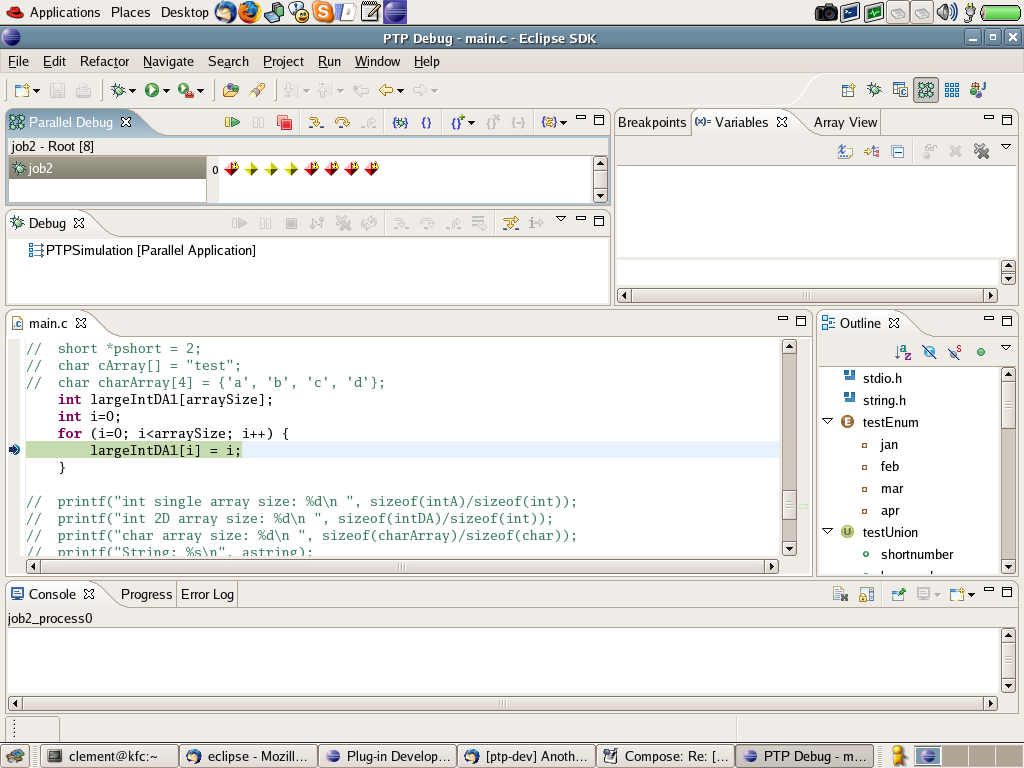Click the Console horizontal scrollbar
Image resolution: width=1024 pixels, height=768 pixels.
pos(502,703)
